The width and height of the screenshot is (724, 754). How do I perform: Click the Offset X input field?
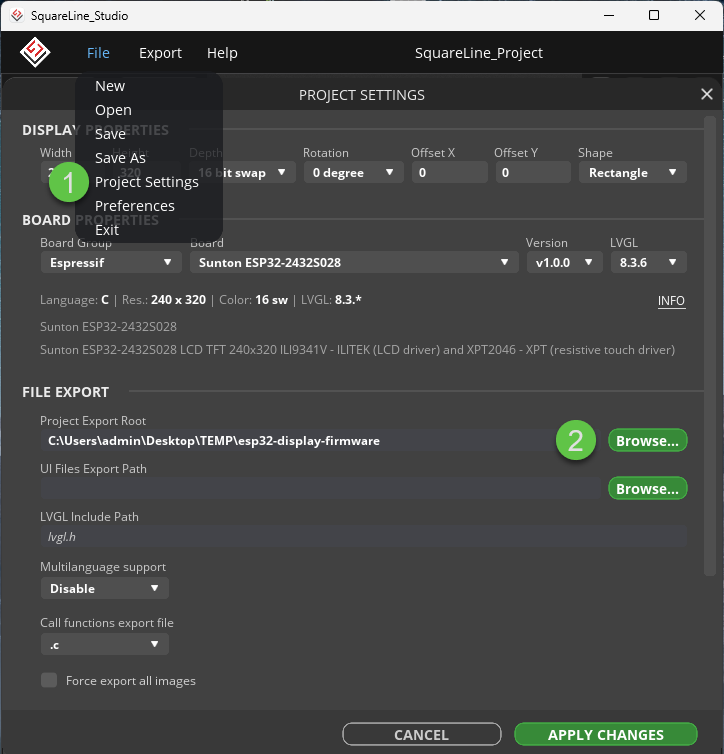pos(449,172)
